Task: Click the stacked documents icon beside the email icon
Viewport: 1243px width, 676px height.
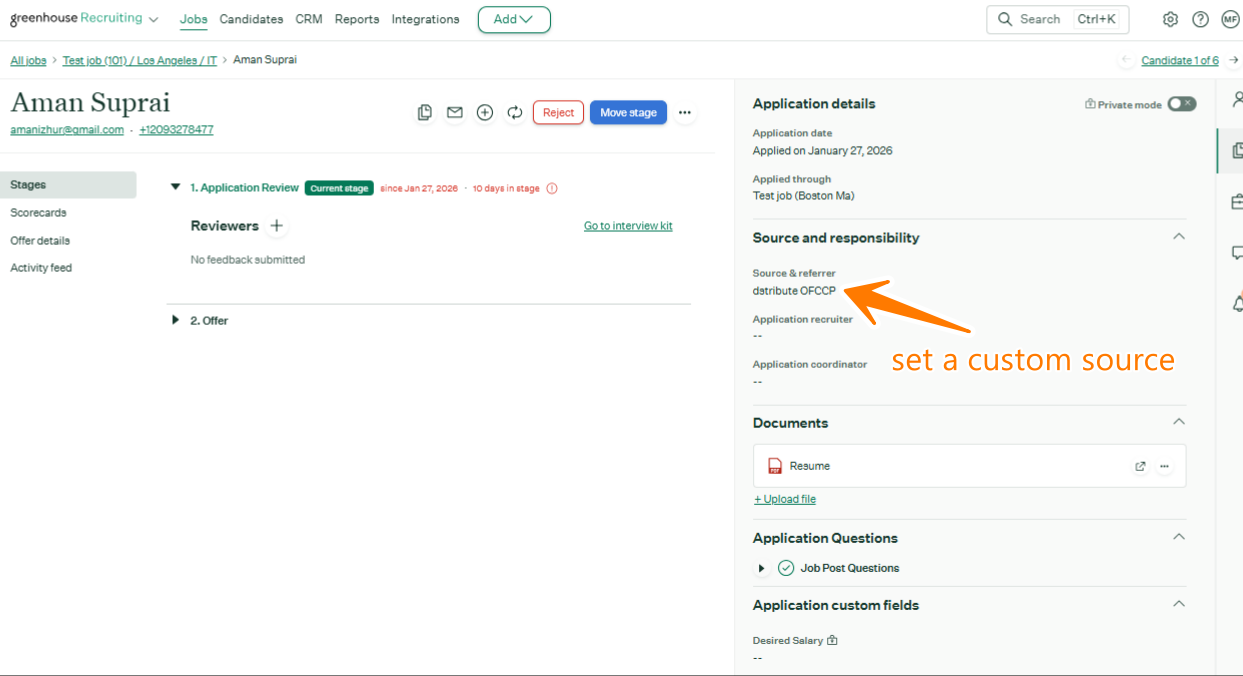Action: [x=425, y=113]
